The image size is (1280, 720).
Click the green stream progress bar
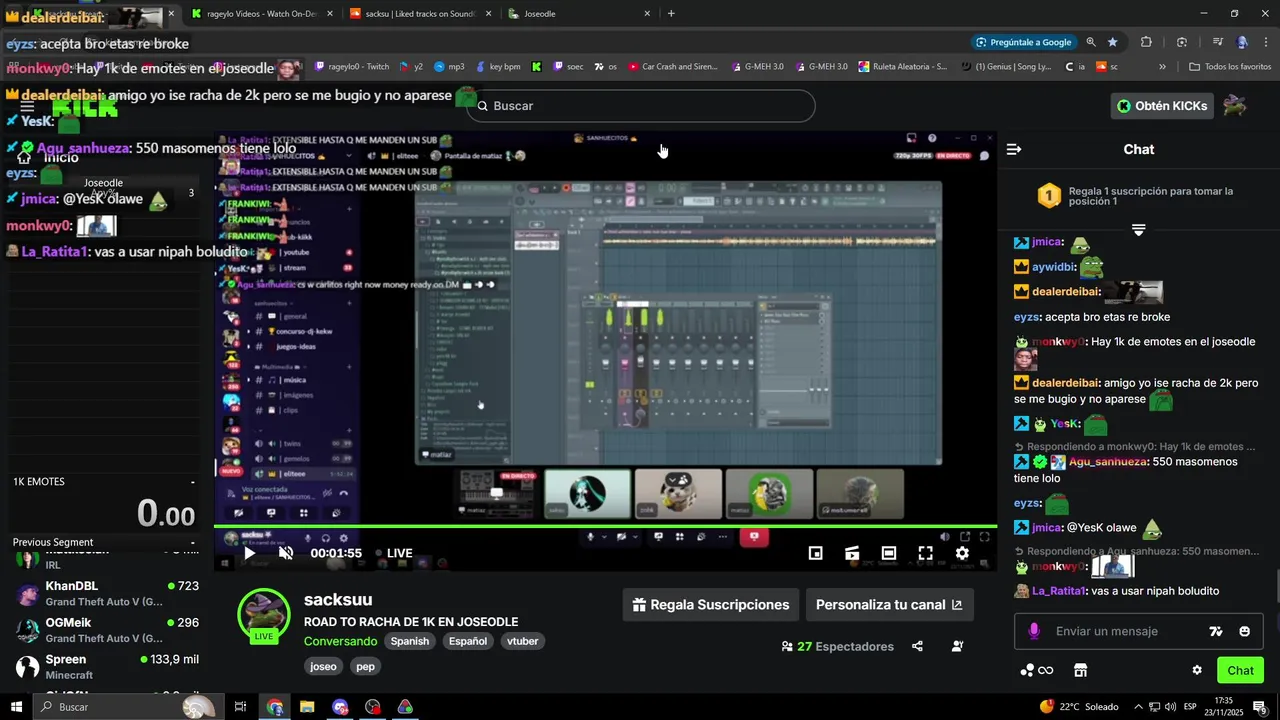click(605, 526)
